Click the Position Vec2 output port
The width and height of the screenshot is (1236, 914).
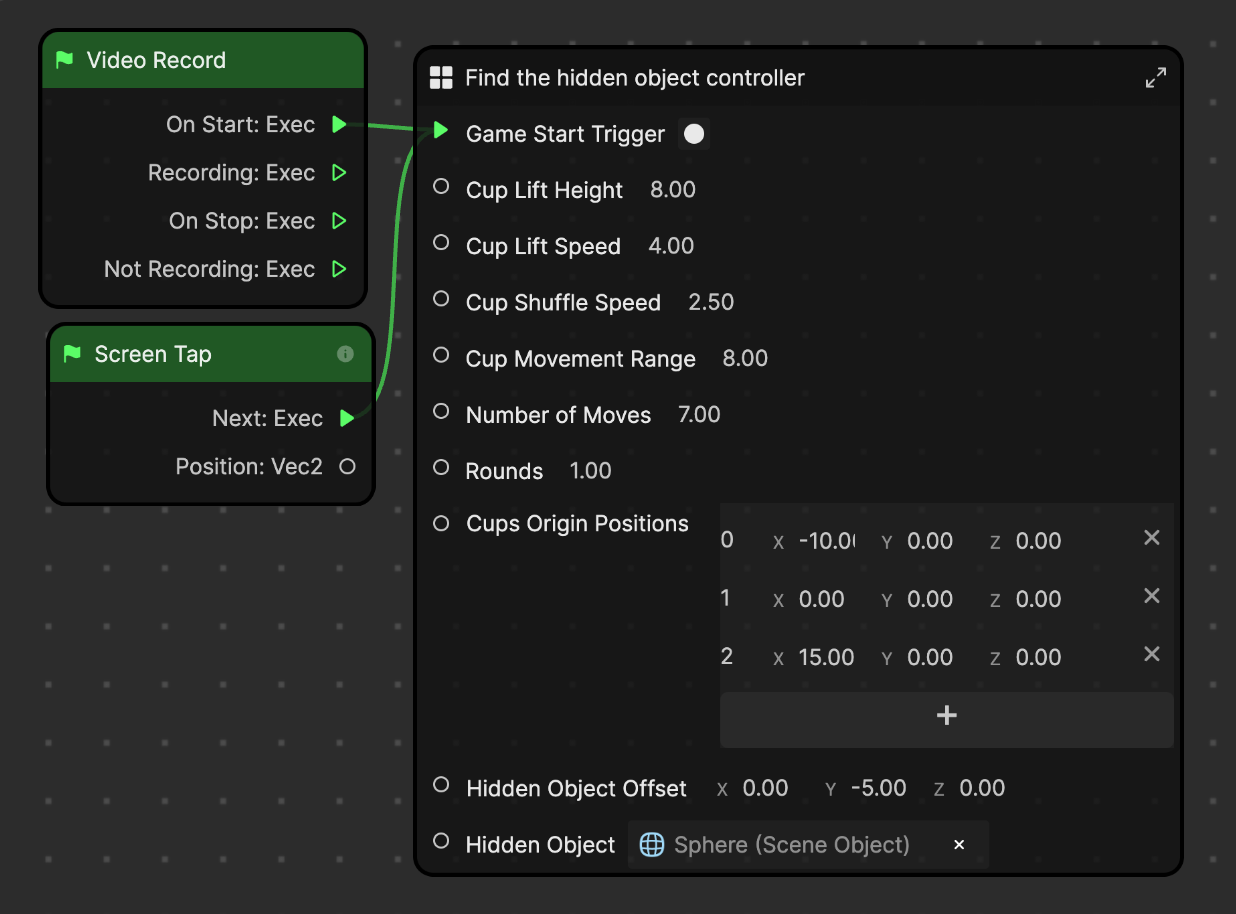coord(347,466)
